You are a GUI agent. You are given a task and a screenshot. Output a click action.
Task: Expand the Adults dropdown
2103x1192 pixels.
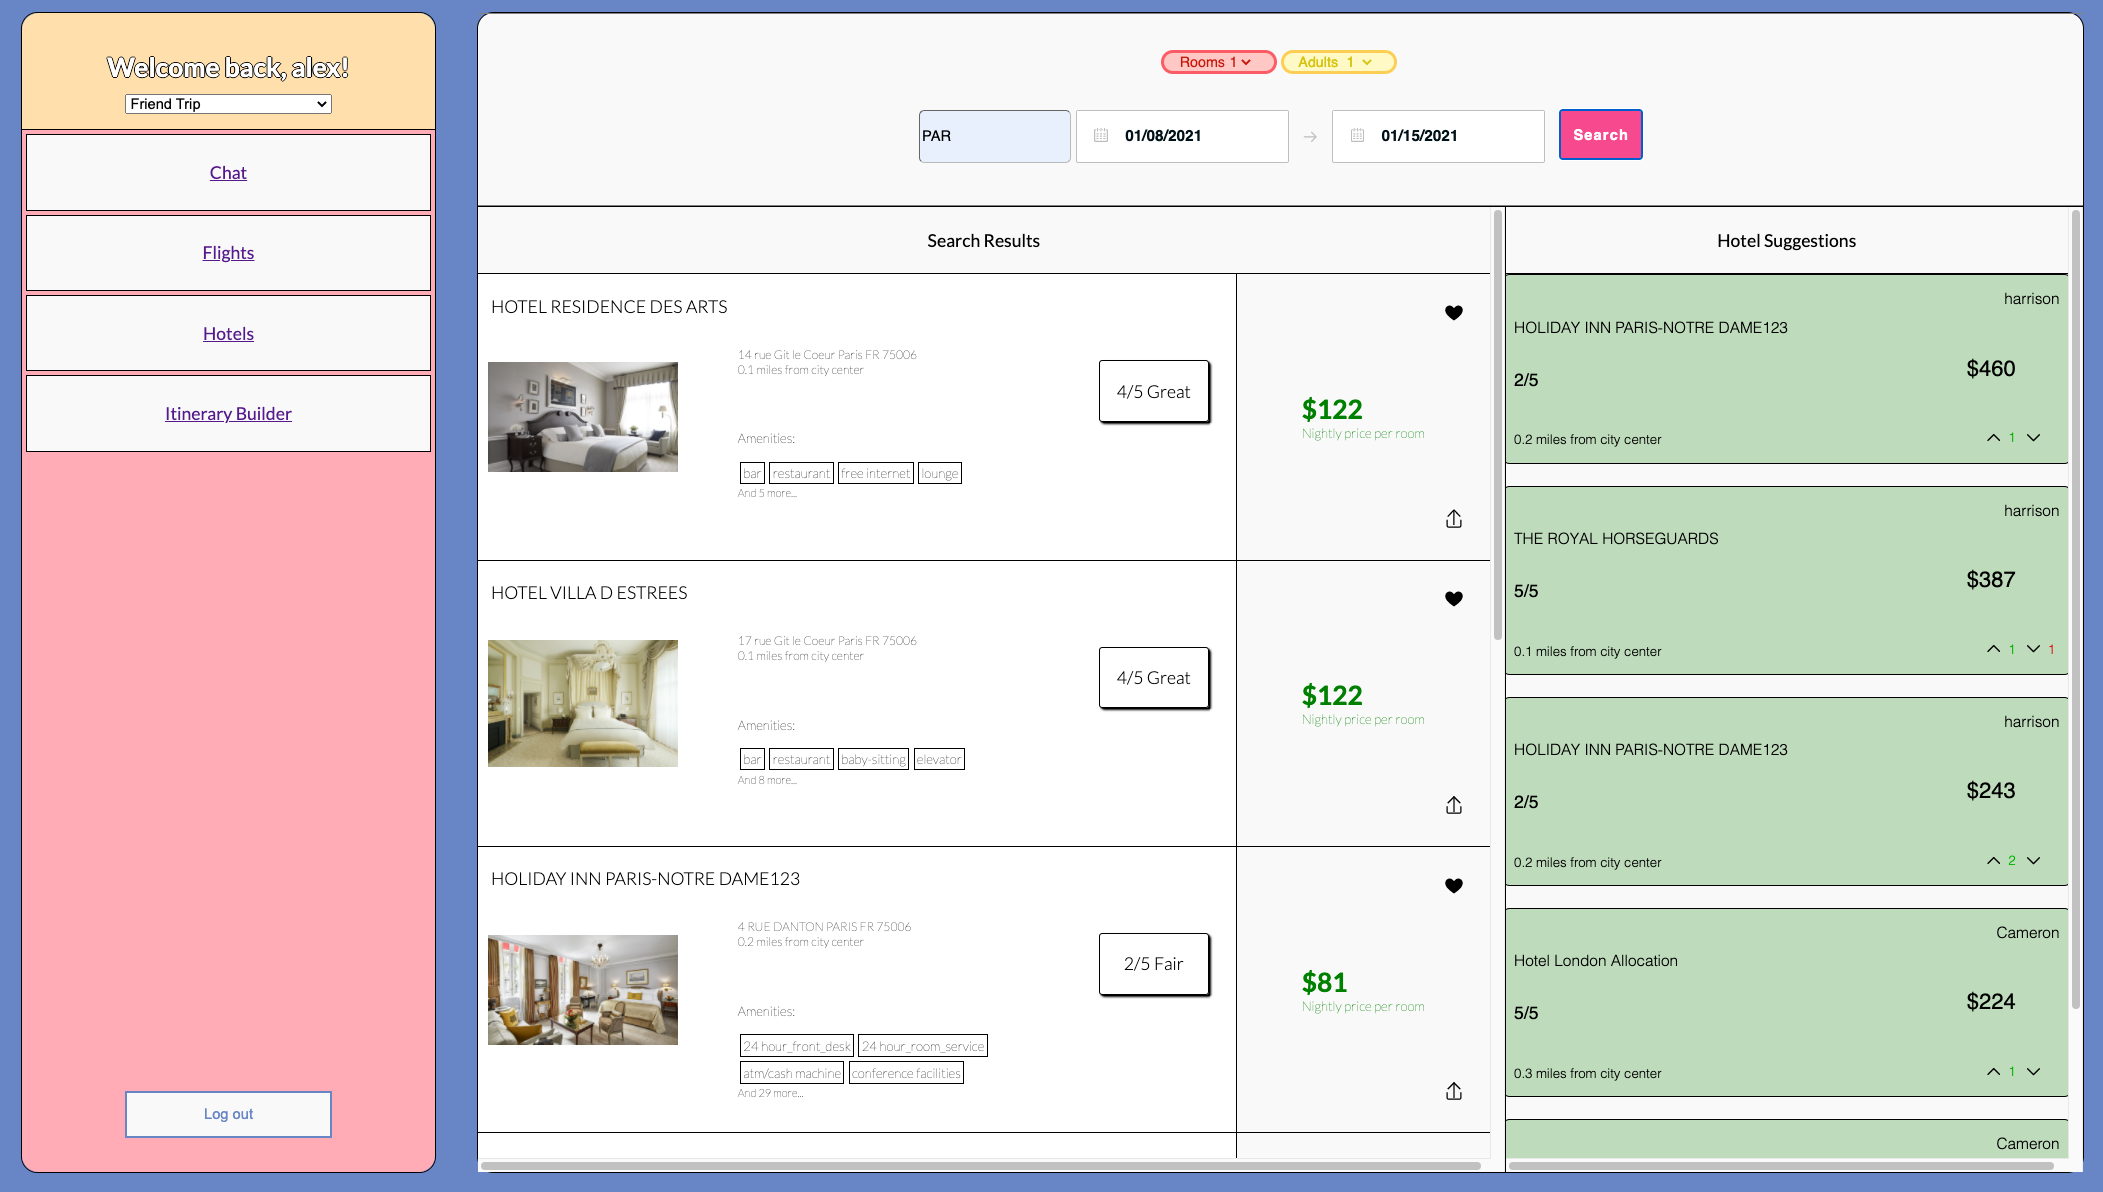coord(1337,62)
